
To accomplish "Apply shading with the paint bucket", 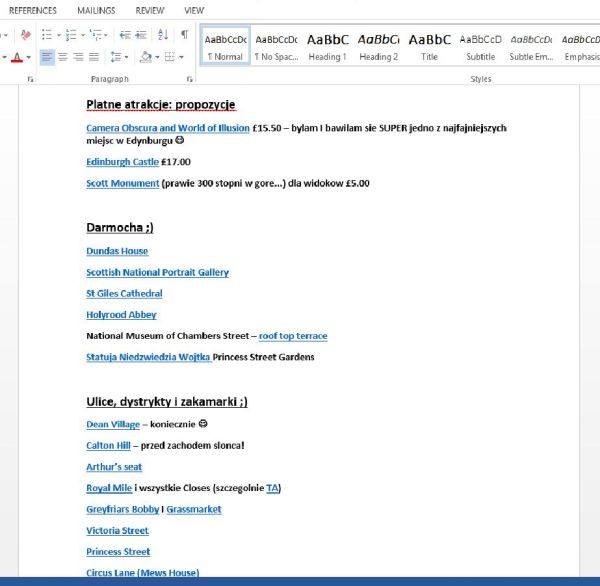I will [146, 57].
